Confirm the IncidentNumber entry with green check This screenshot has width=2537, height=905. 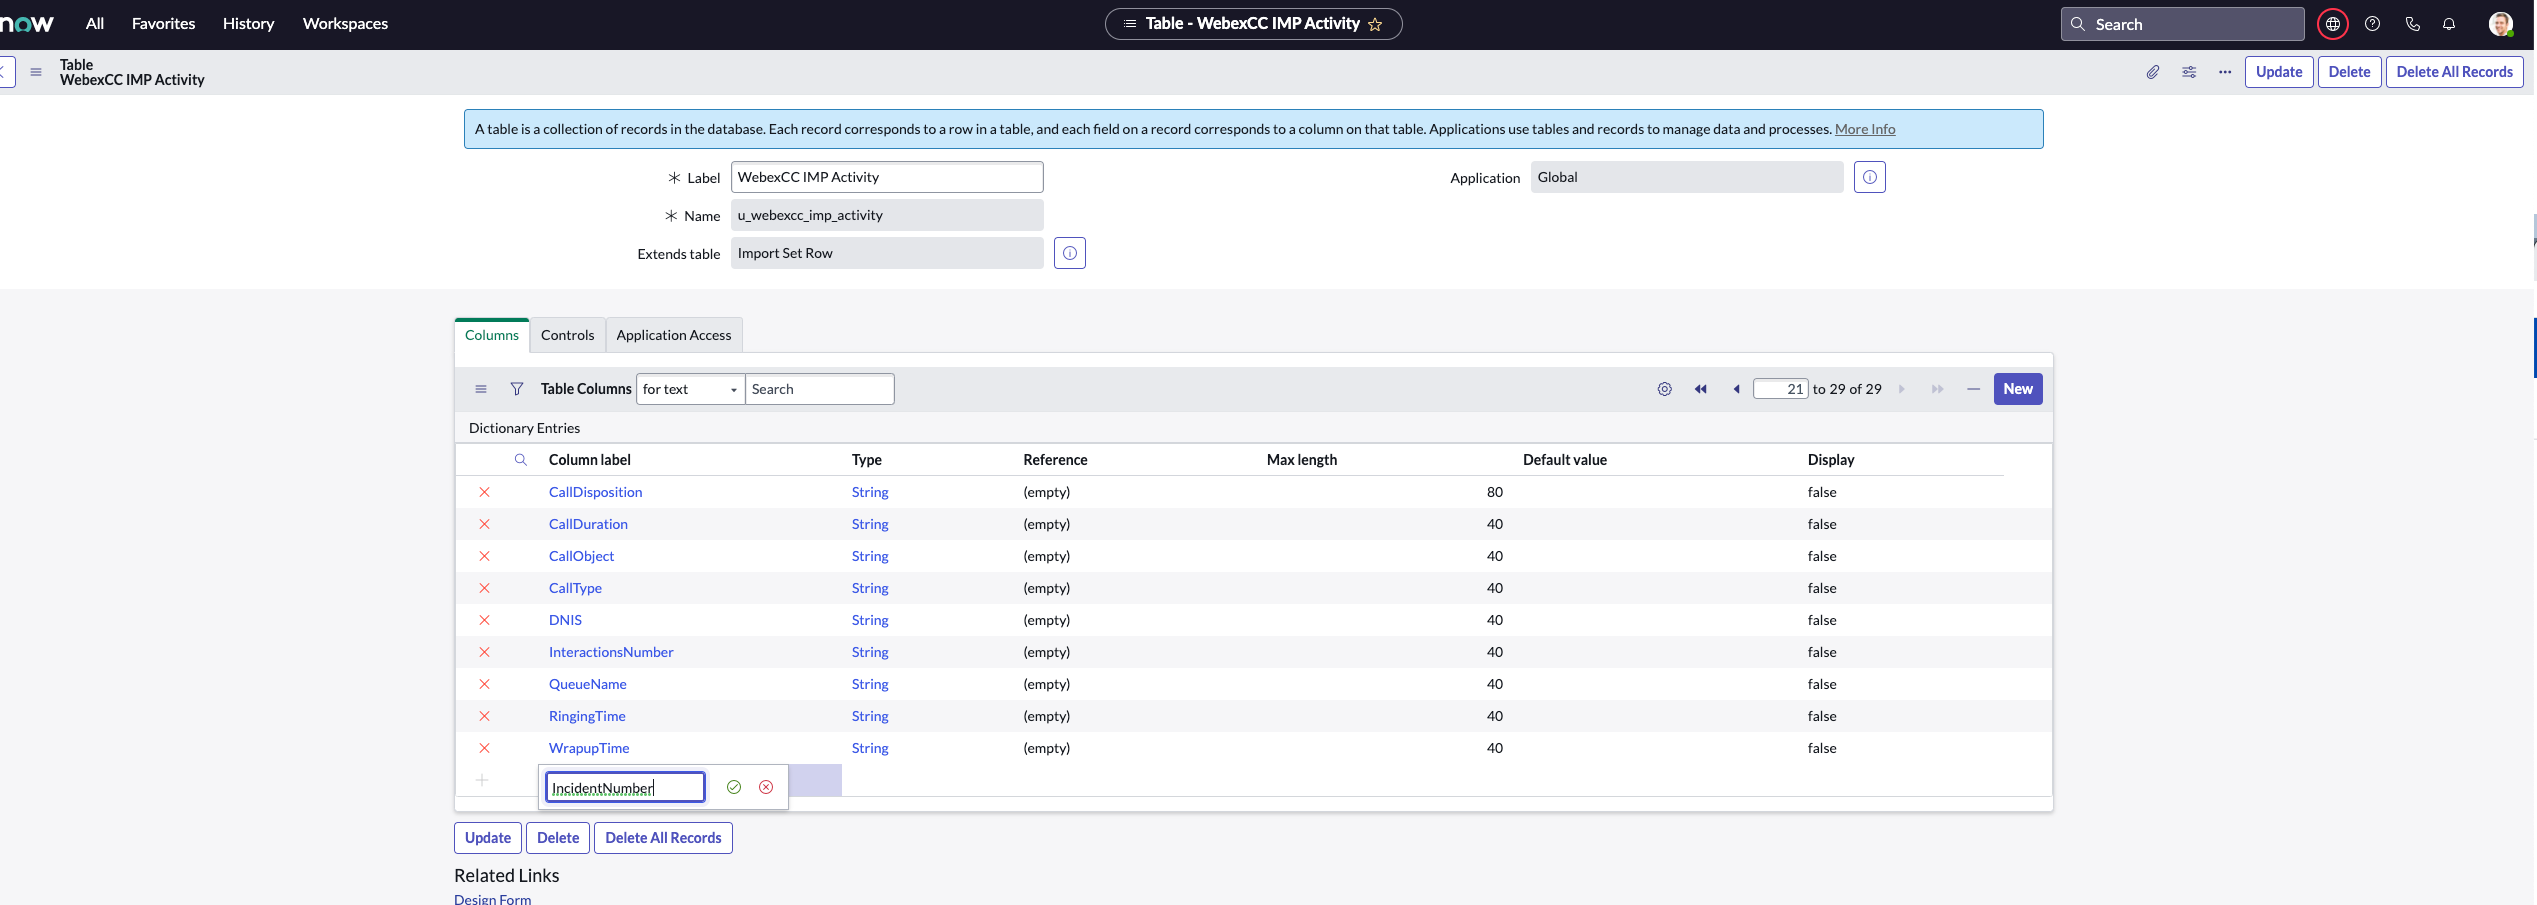tap(734, 787)
